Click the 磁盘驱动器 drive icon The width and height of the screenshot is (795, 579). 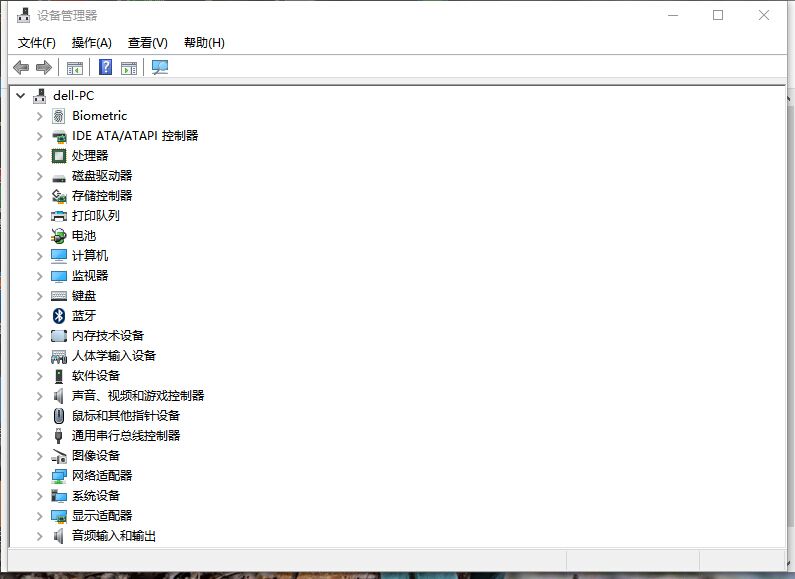pos(59,177)
